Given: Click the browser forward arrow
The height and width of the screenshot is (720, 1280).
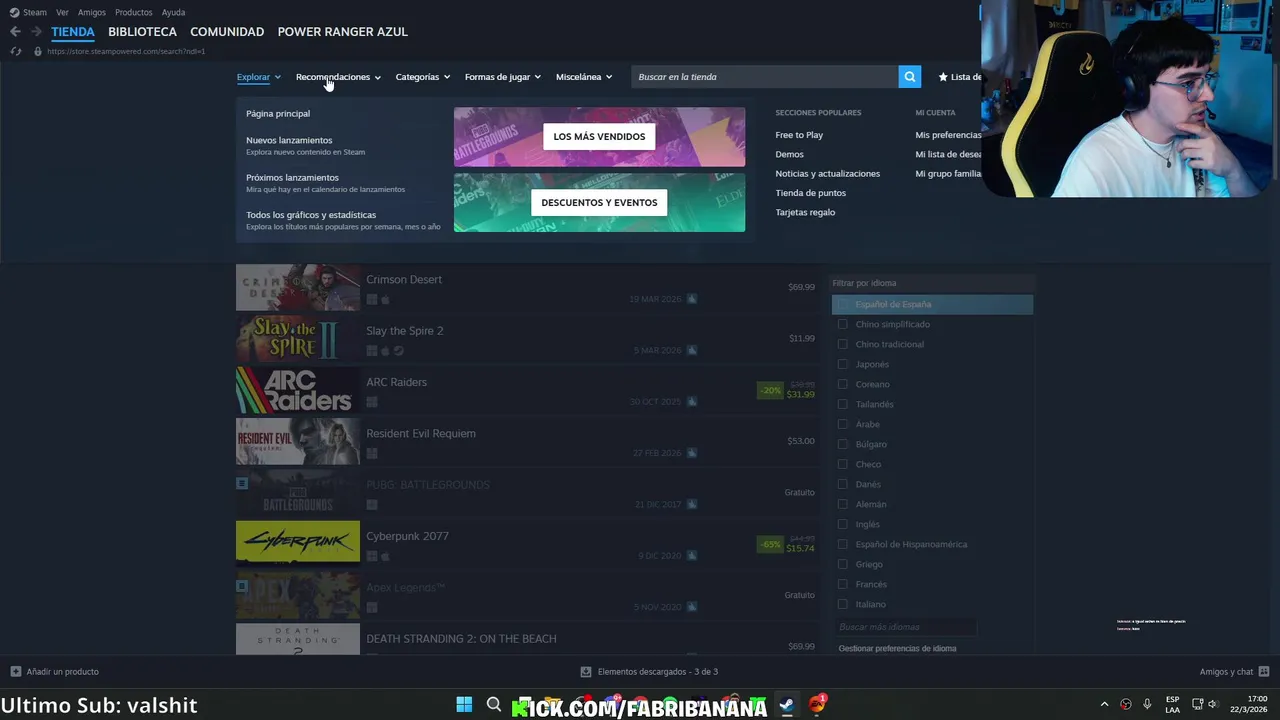Looking at the screenshot, I should (36, 32).
